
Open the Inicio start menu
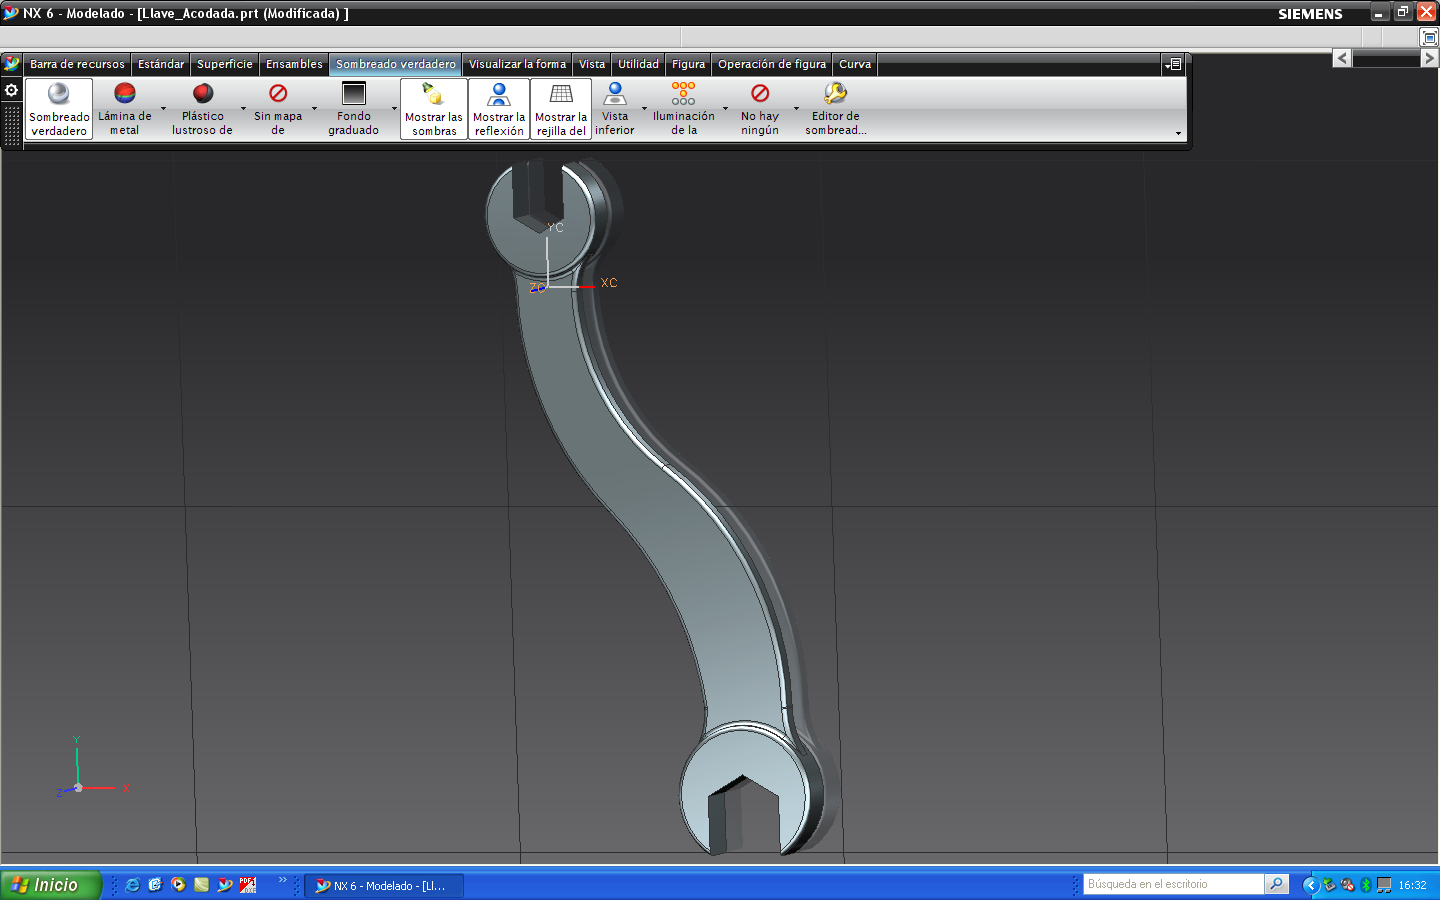pos(50,885)
